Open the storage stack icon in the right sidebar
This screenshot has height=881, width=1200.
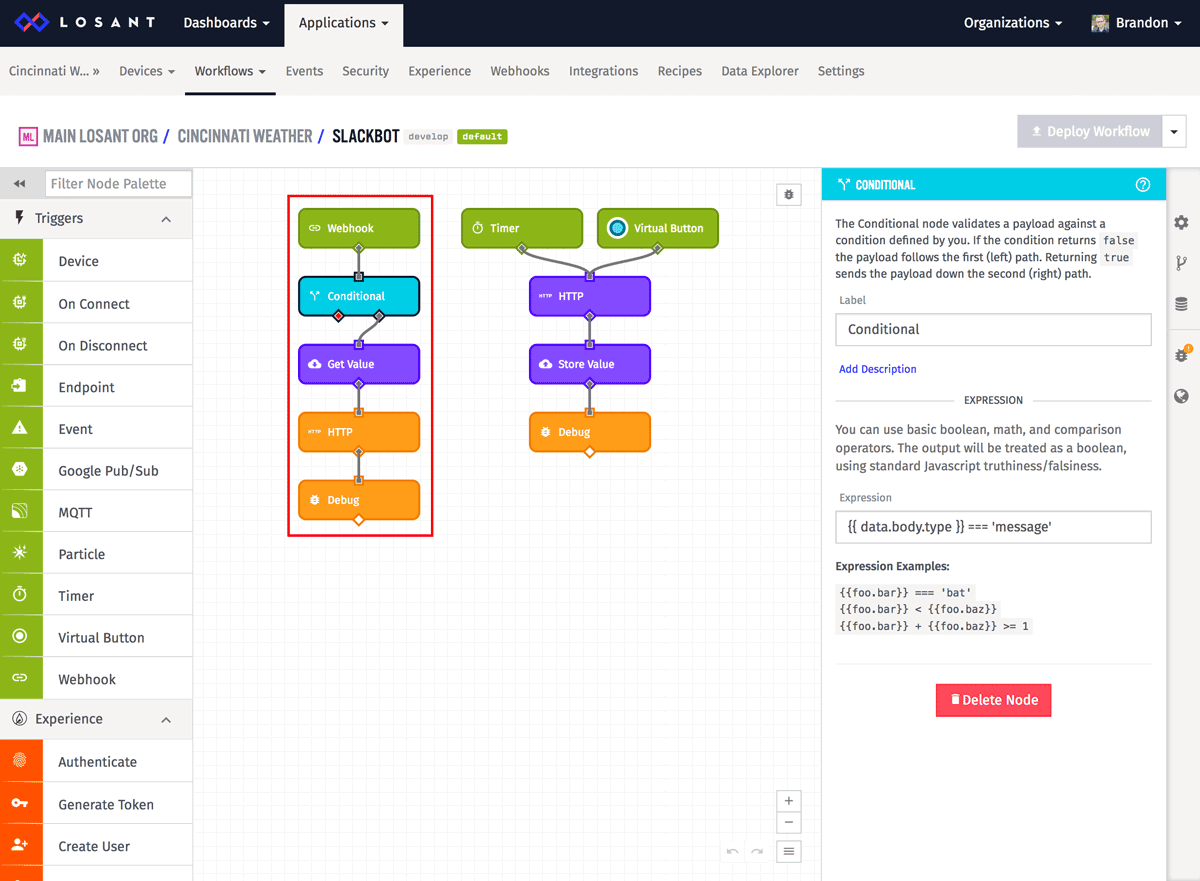[1181, 305]
